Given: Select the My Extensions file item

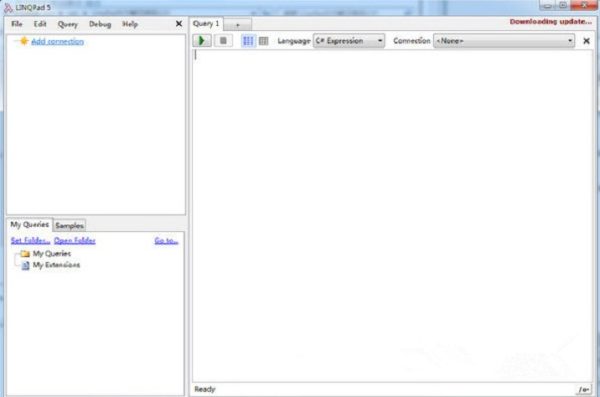Looking at the screenshot, I should point(51,265).
